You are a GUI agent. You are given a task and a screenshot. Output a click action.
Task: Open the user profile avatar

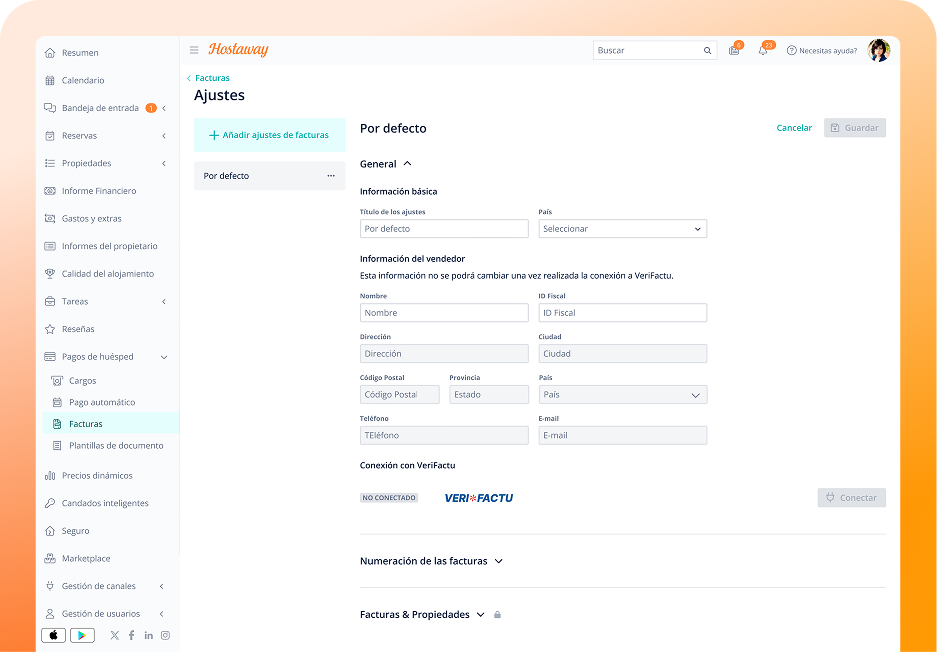click(878, 50)
